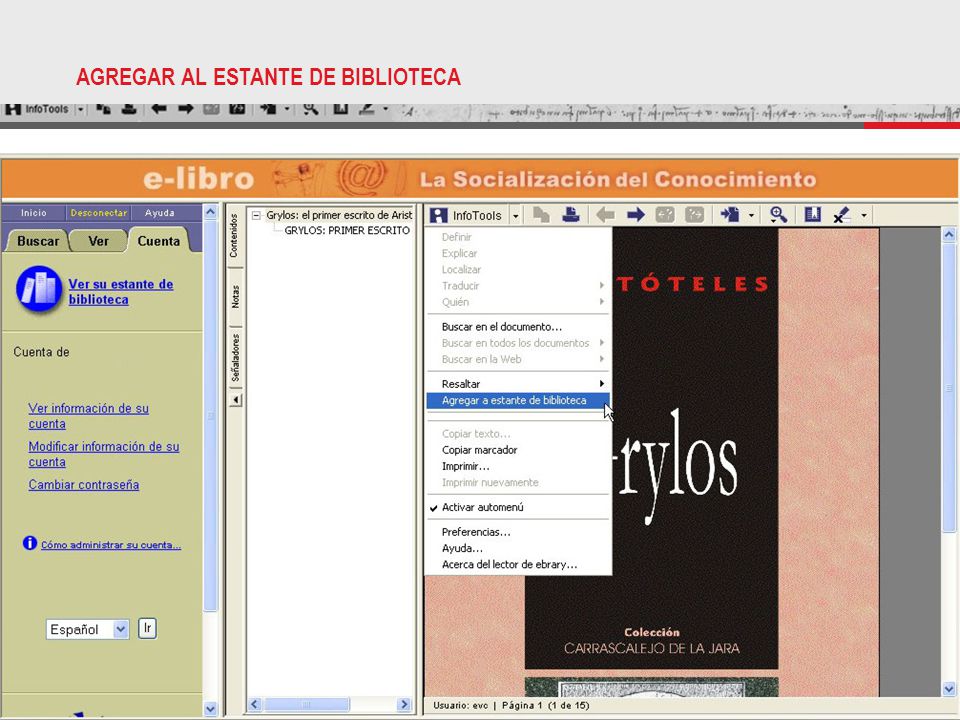The width and height of the screenshot is (960, 720).
Task: Click the Ir button
Action: click(147, 629)
